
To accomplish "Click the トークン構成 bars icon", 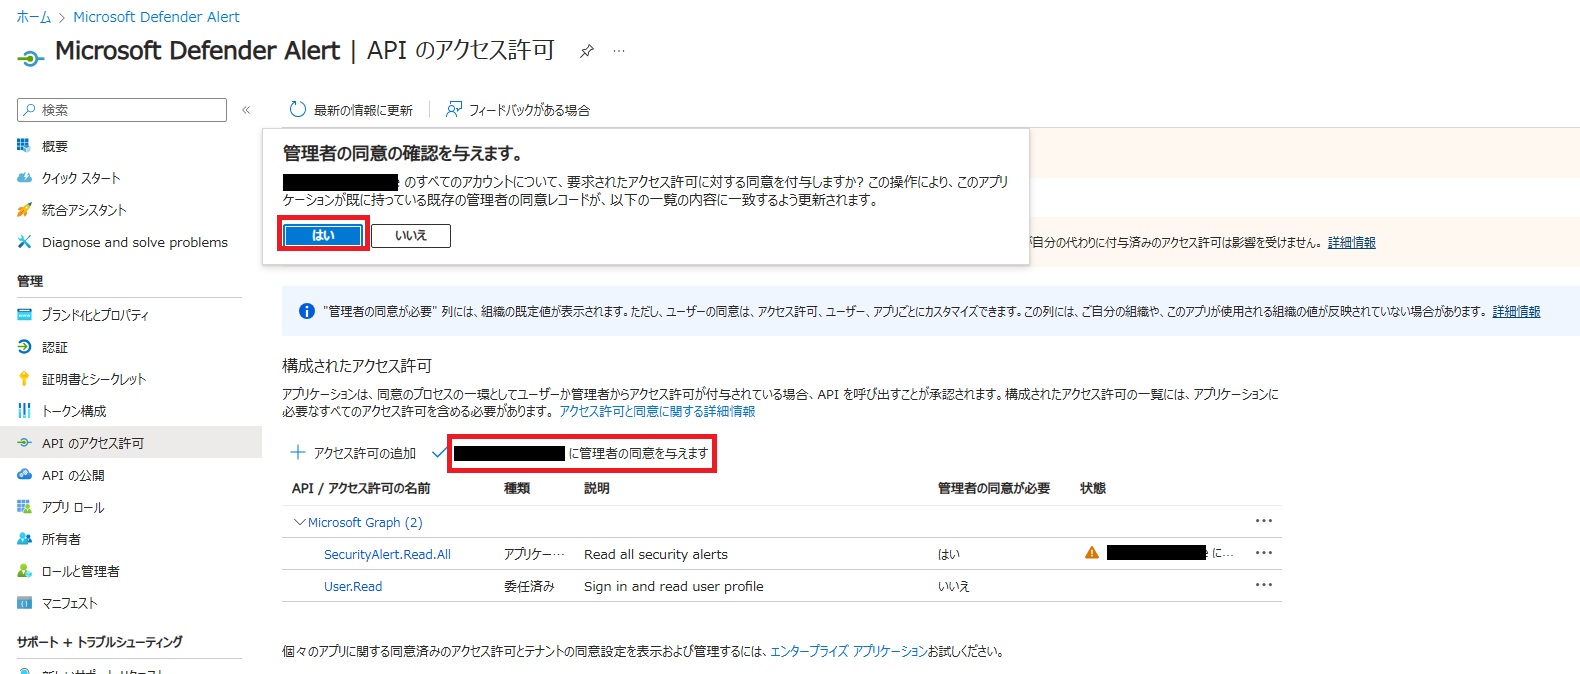I will [x=24, y=411].
